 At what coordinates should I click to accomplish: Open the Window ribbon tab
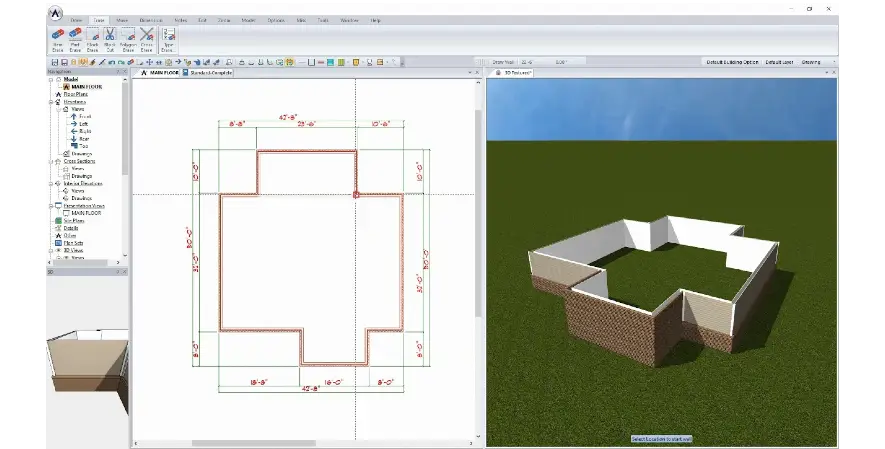point(349,20)
